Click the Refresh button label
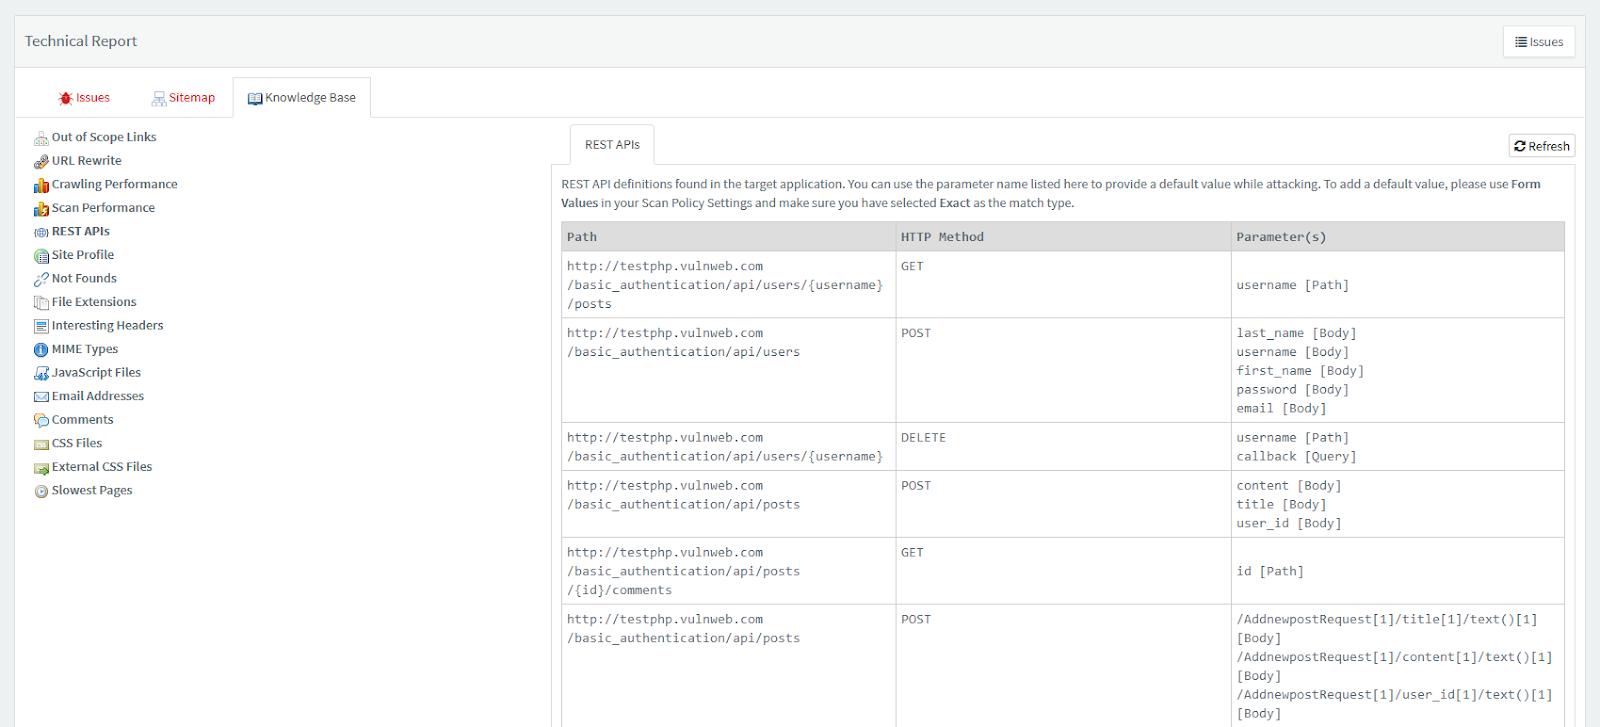Image resolution: width=1600 pixels, height=727 pixels. pyautogui.click(x=1549, y=146)
